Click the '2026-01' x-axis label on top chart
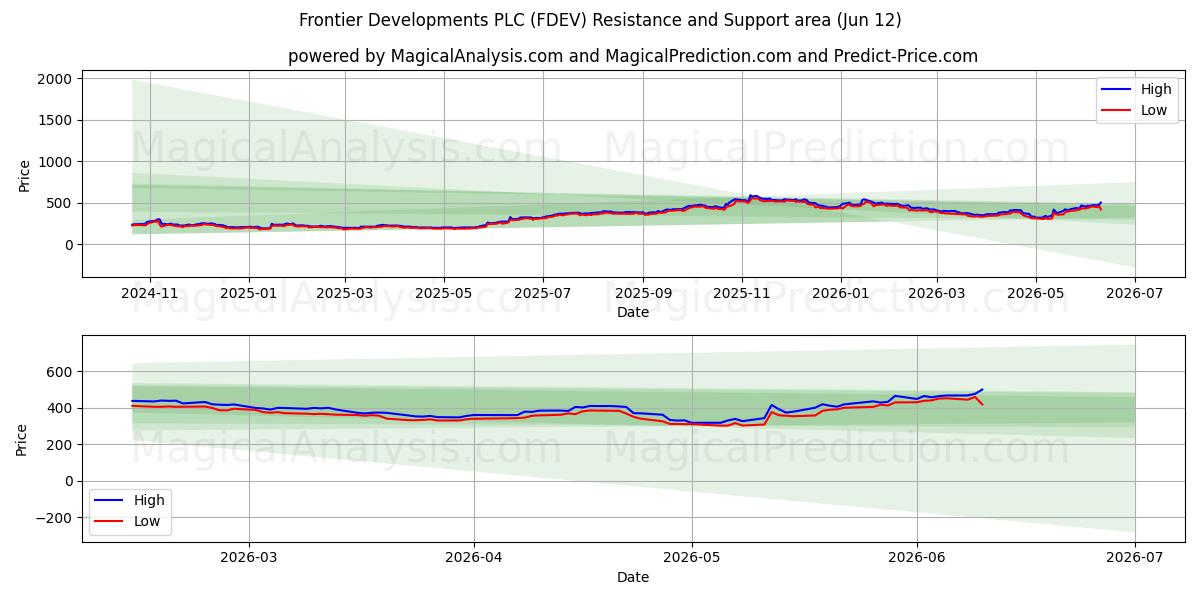 (840, 293)
